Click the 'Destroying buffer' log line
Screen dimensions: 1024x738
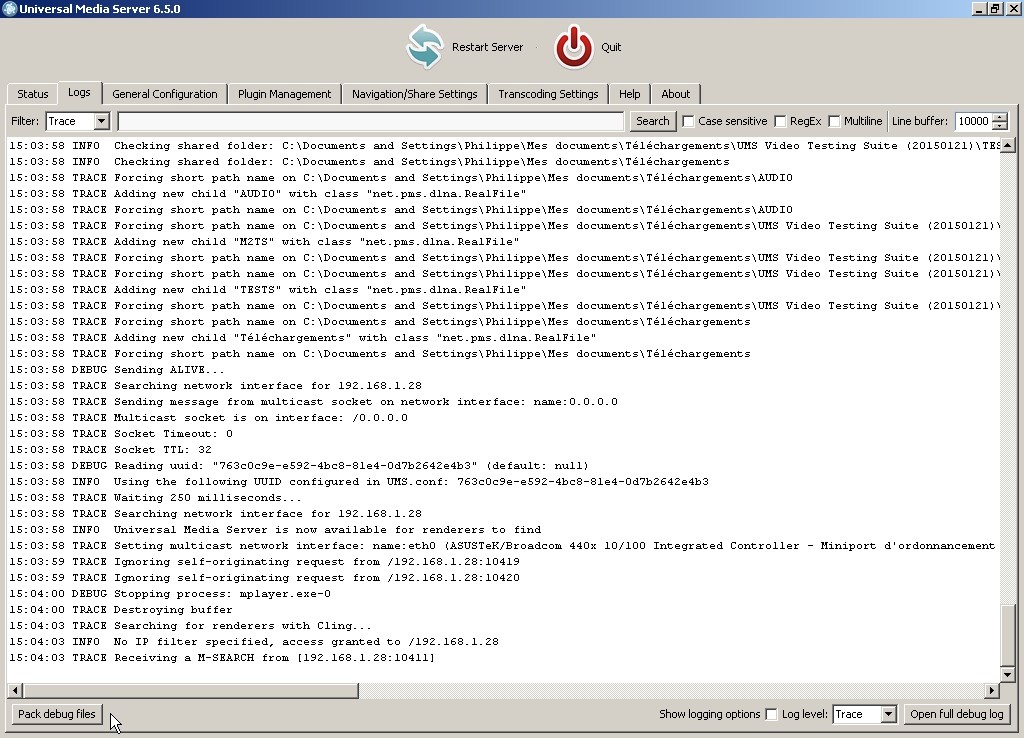[x=121, y=610]
